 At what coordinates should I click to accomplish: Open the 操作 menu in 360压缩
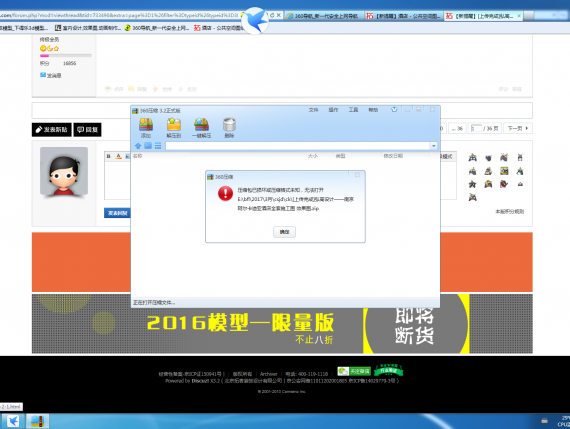[x=333, y=110]
